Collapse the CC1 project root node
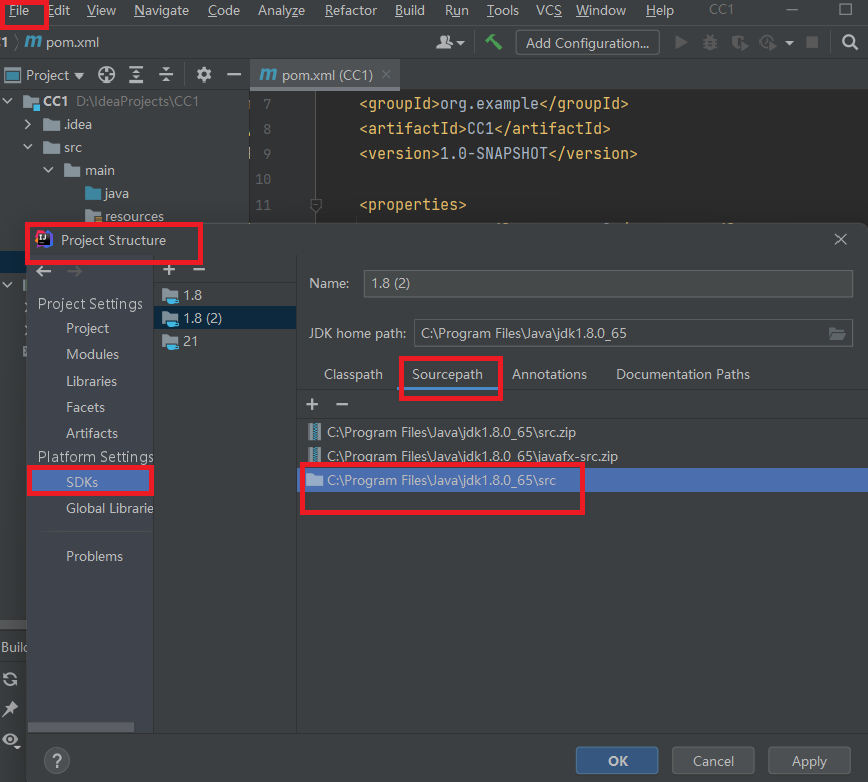The width and height of the screenshot is (868, 782). 8,101
